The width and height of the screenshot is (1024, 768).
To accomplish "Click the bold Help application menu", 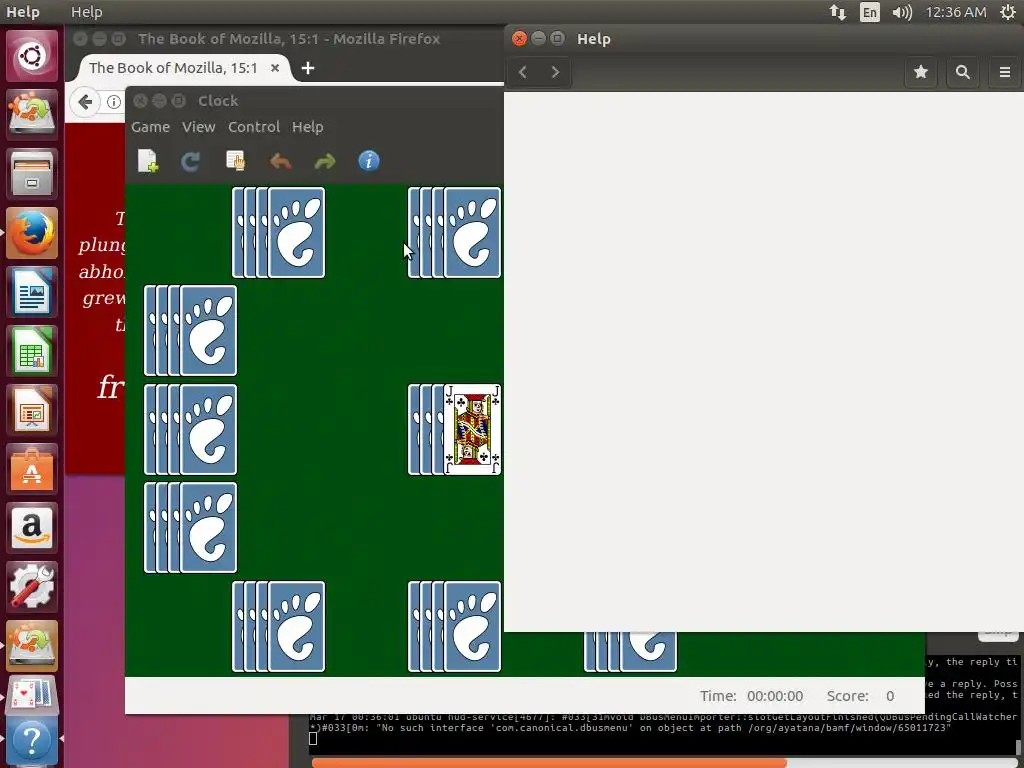I will click(x=23, y=12).
